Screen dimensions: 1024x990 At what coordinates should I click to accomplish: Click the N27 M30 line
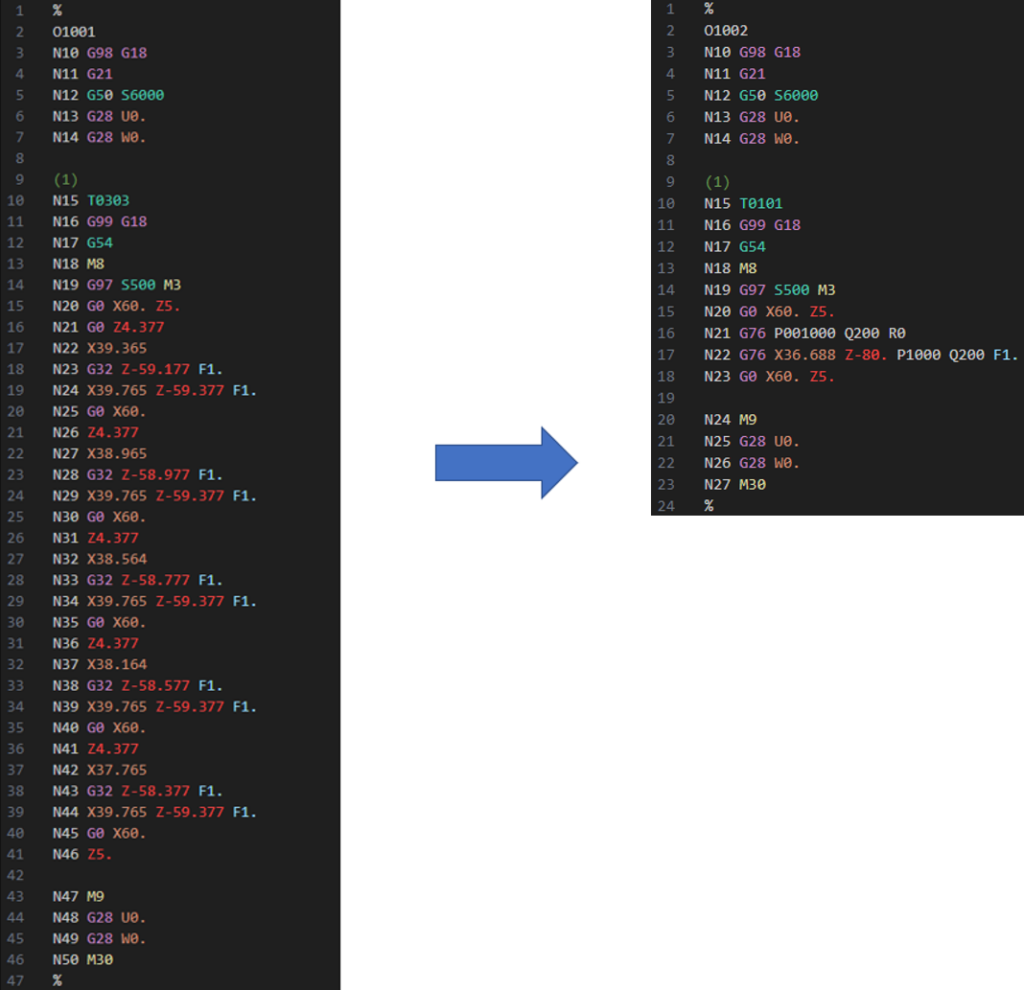click(735, 485)
